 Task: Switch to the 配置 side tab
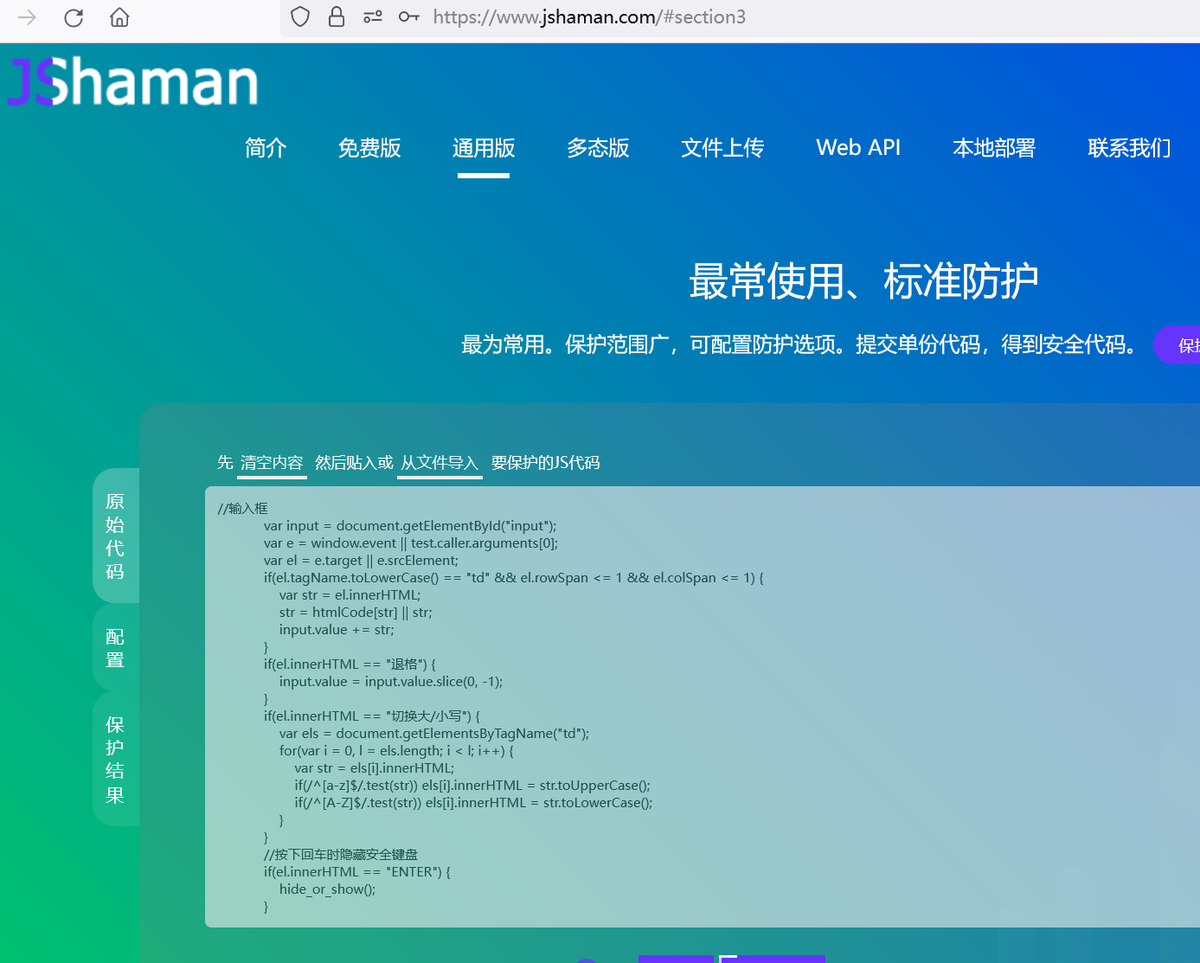tap(115, 648)
